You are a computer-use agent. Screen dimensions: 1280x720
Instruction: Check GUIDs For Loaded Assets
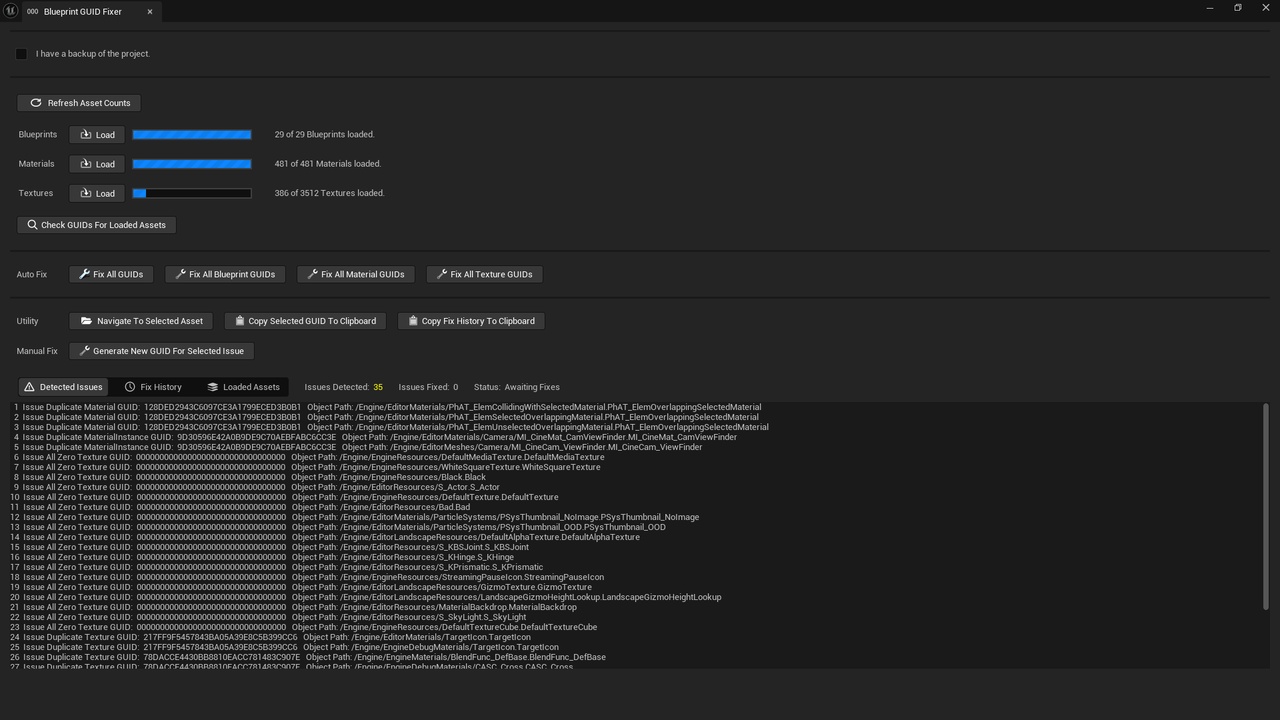pos(97,225)
